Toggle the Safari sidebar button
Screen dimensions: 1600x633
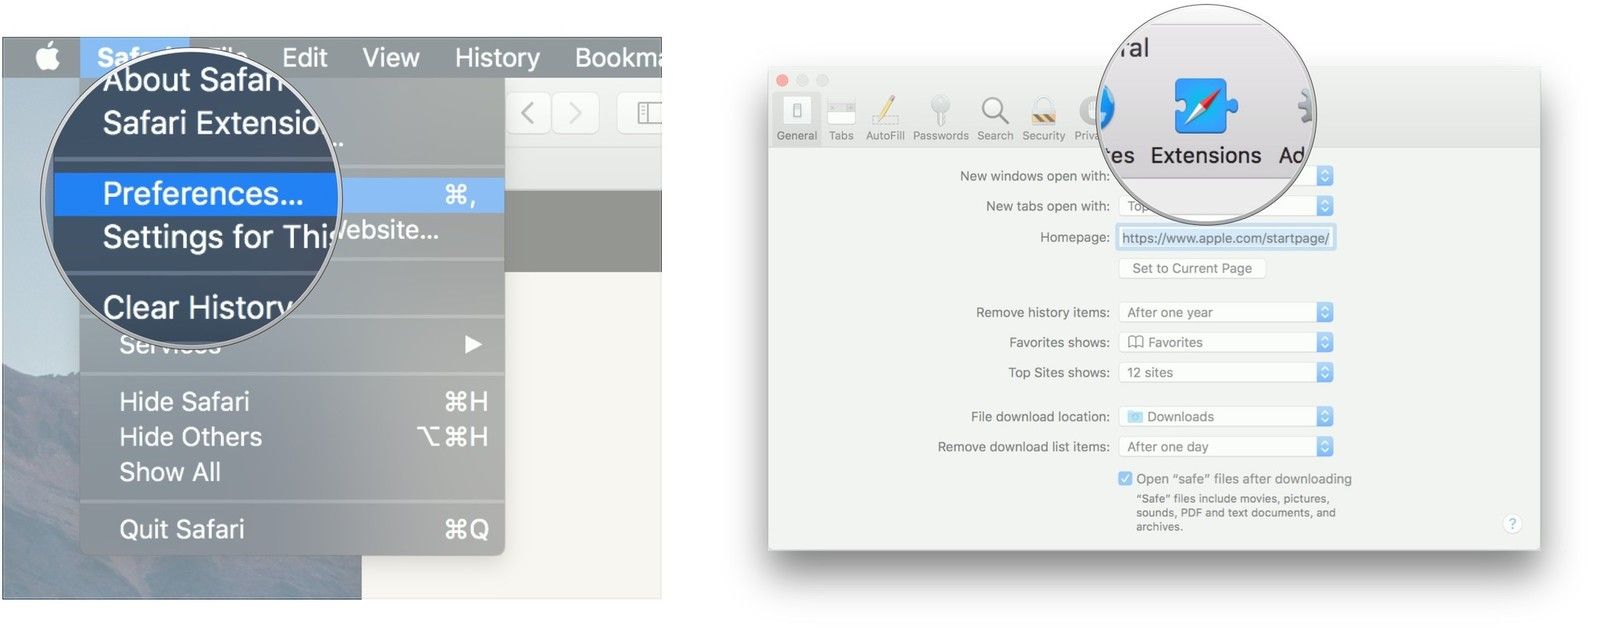point(647,113)
